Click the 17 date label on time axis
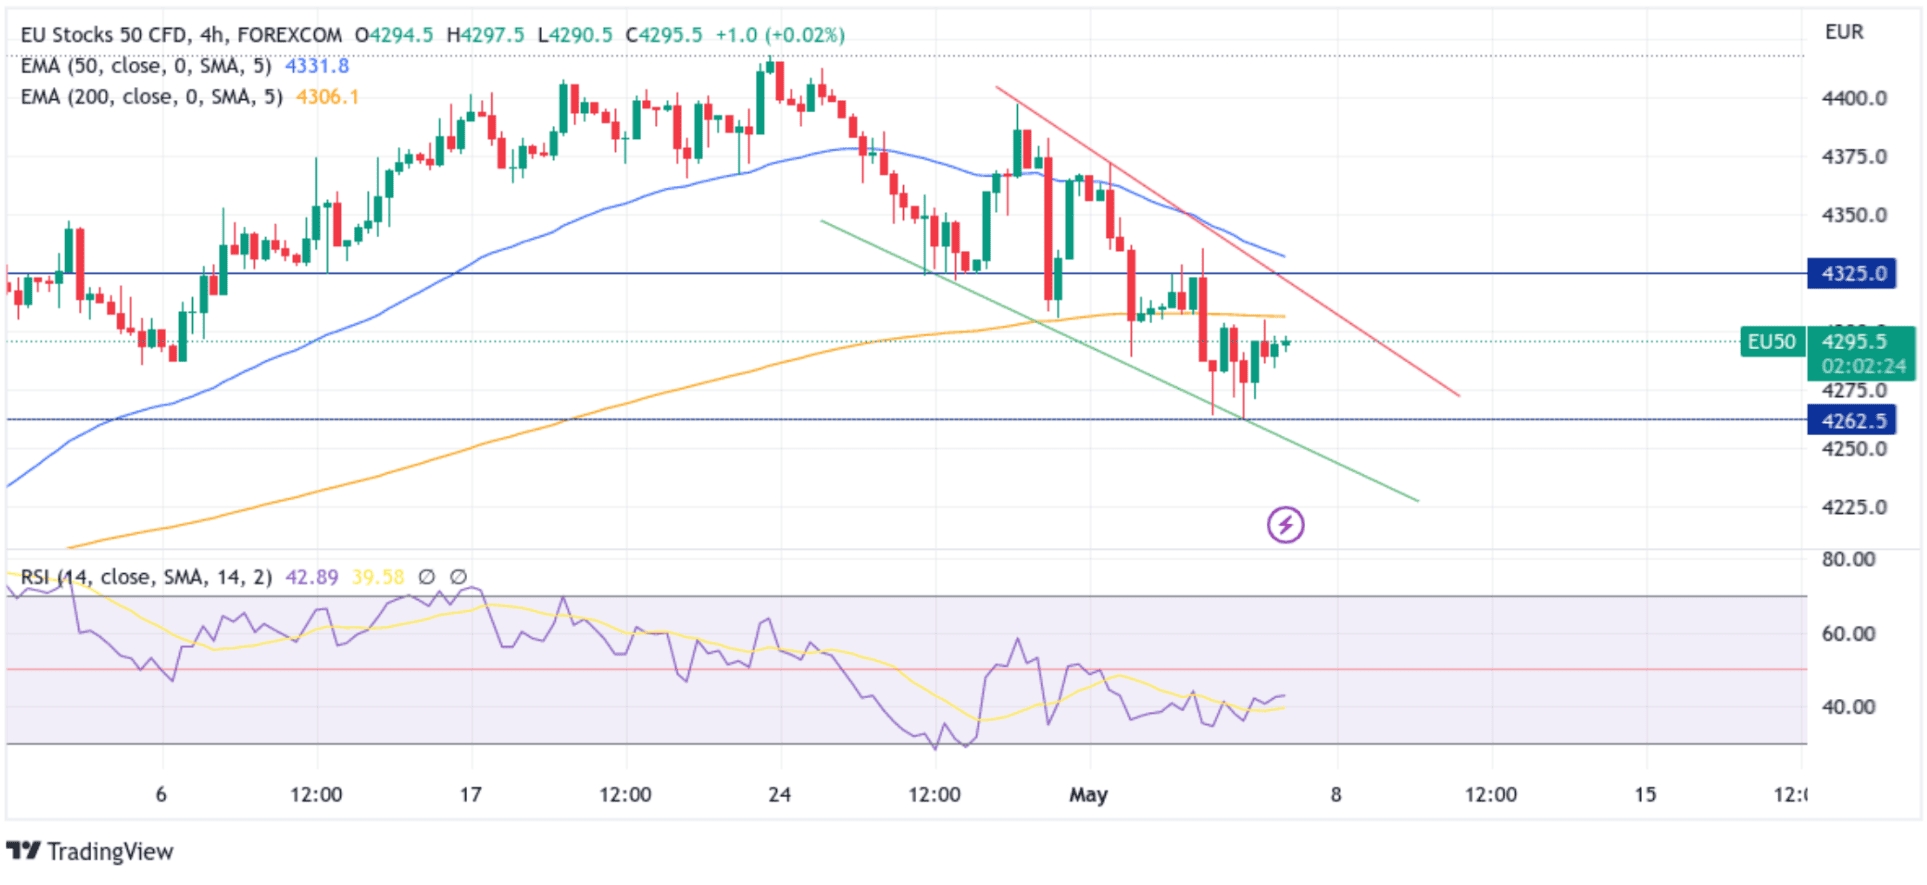The image size is (1927, 885). [x=470, y=795]
